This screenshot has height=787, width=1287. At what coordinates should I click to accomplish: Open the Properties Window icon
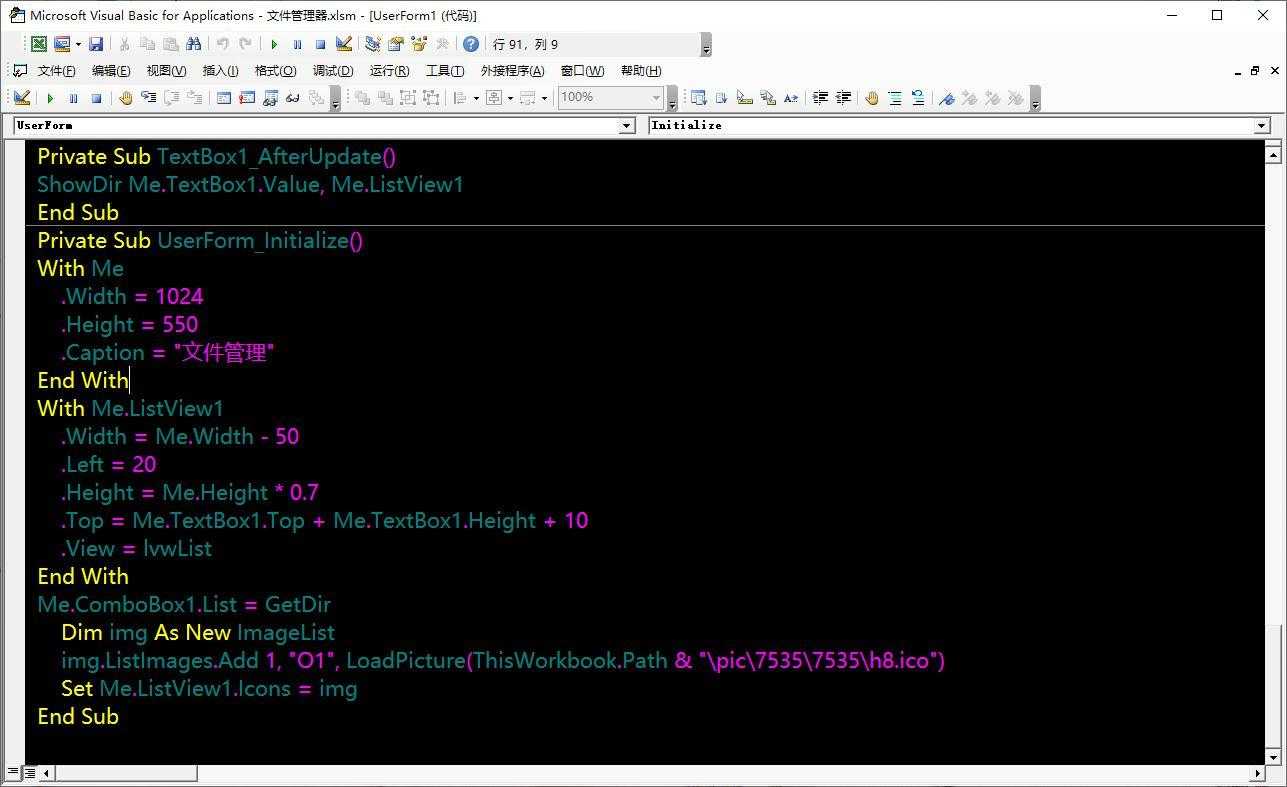(x=396, y=44)
